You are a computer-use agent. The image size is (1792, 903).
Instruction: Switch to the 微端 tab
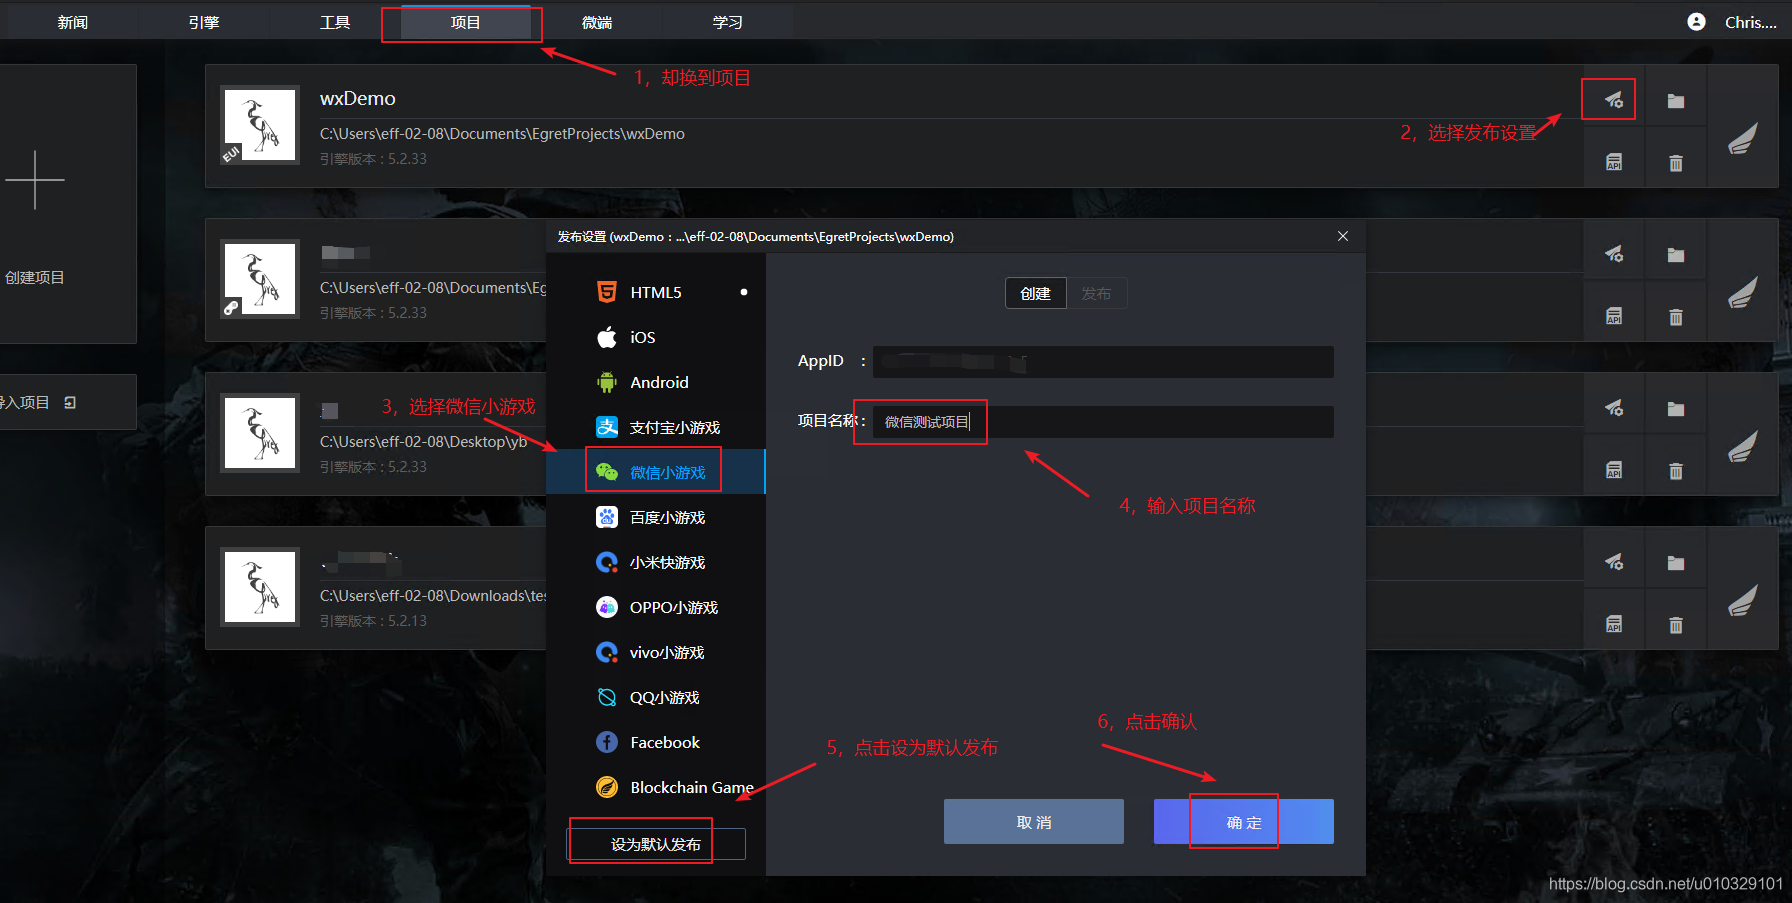click(x=597, y=22)
